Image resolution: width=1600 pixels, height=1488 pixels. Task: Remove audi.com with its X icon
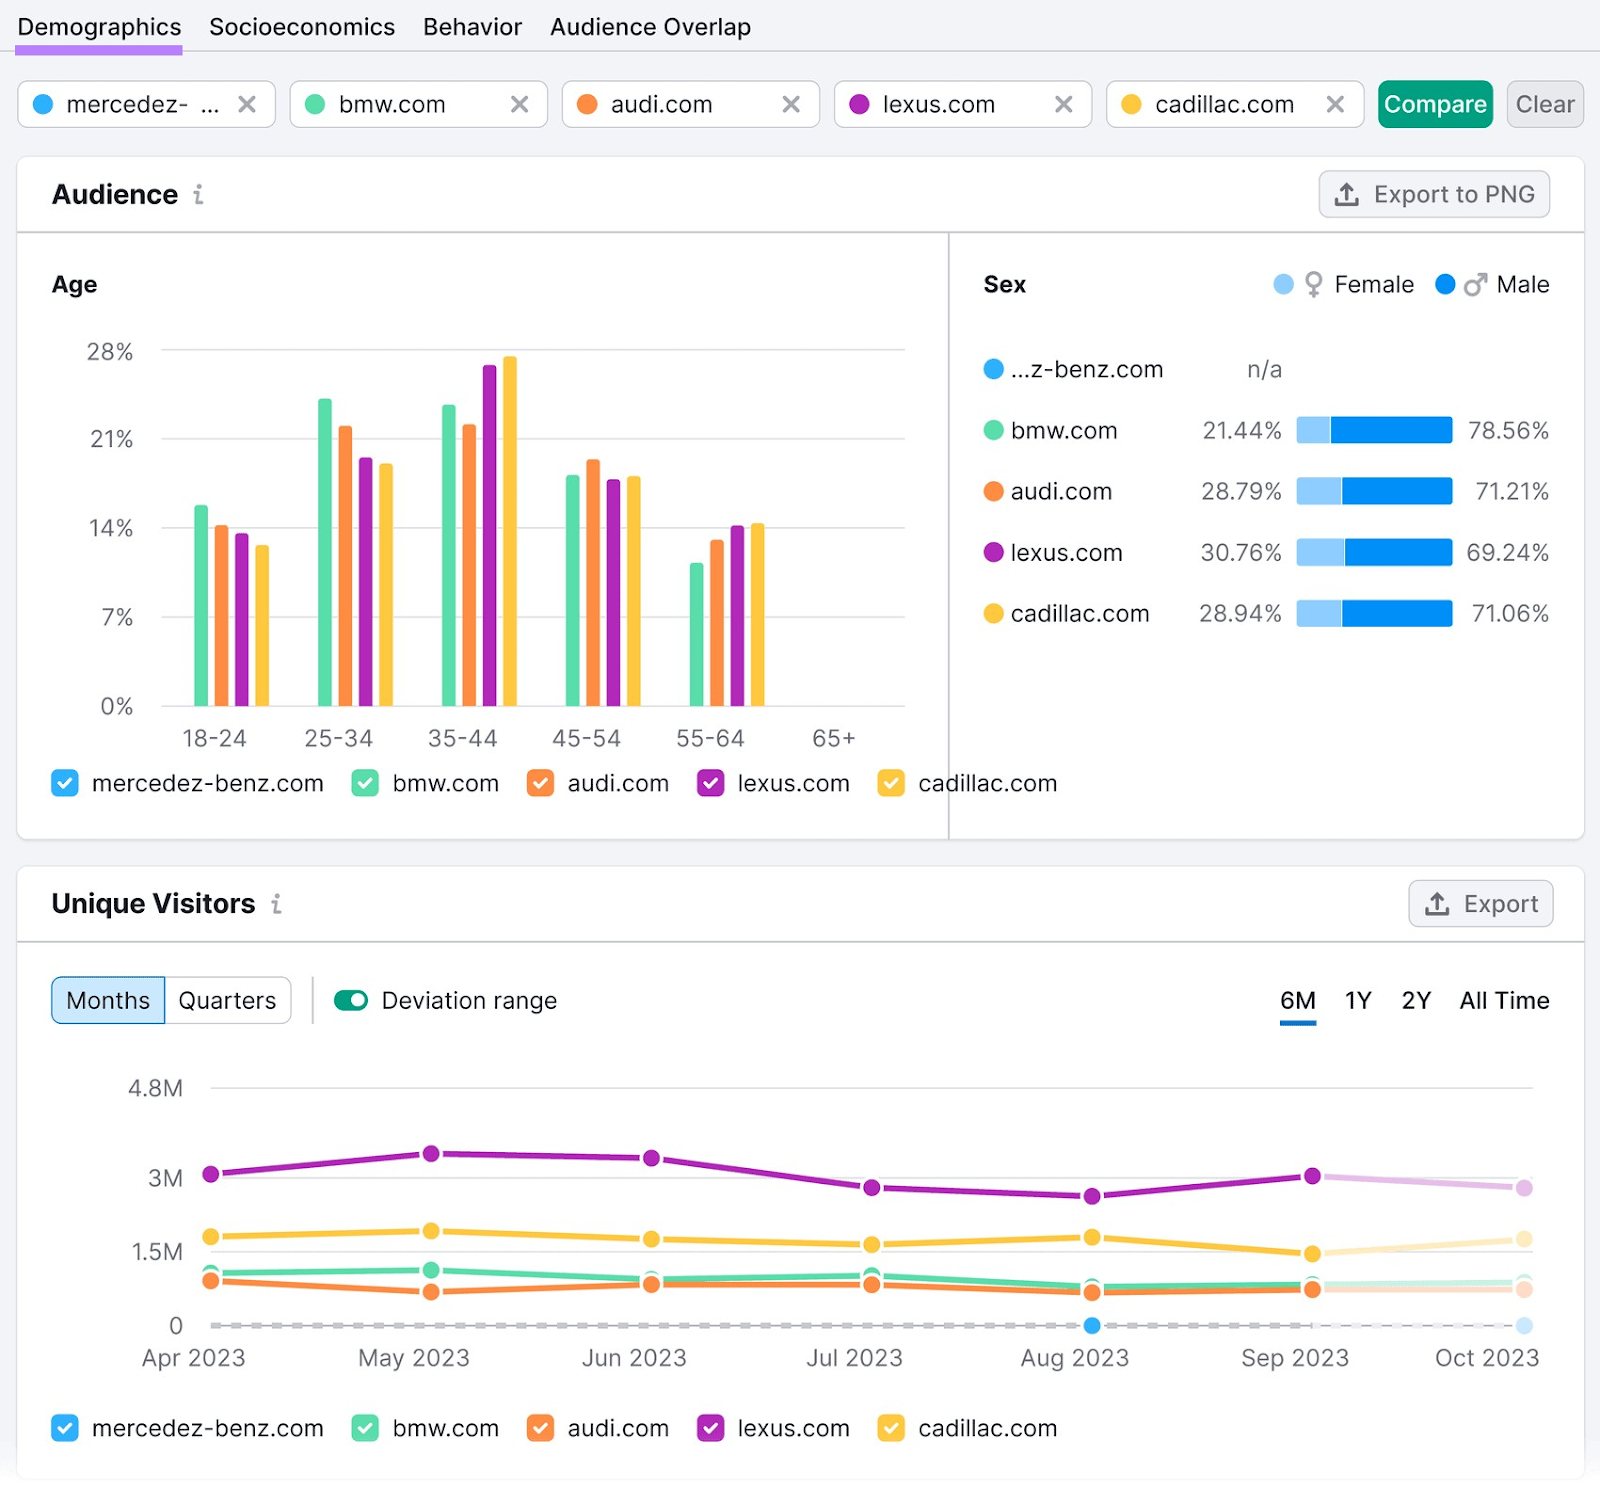791,104
